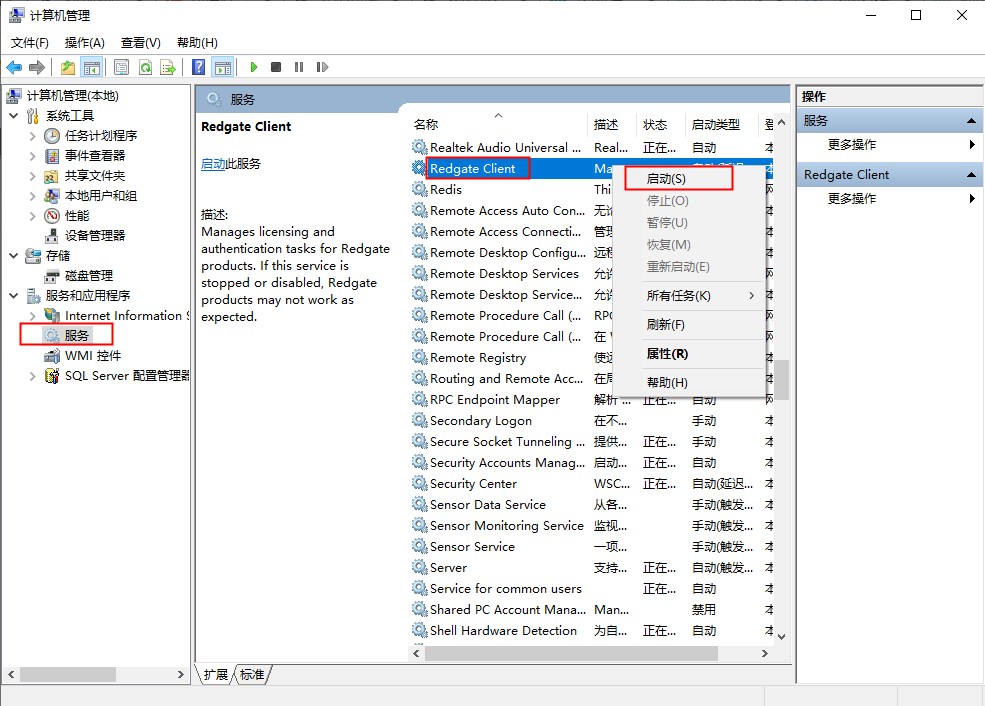Select the Security Center service row
Viewport: 985px width, 706px height.
point(590,484)
